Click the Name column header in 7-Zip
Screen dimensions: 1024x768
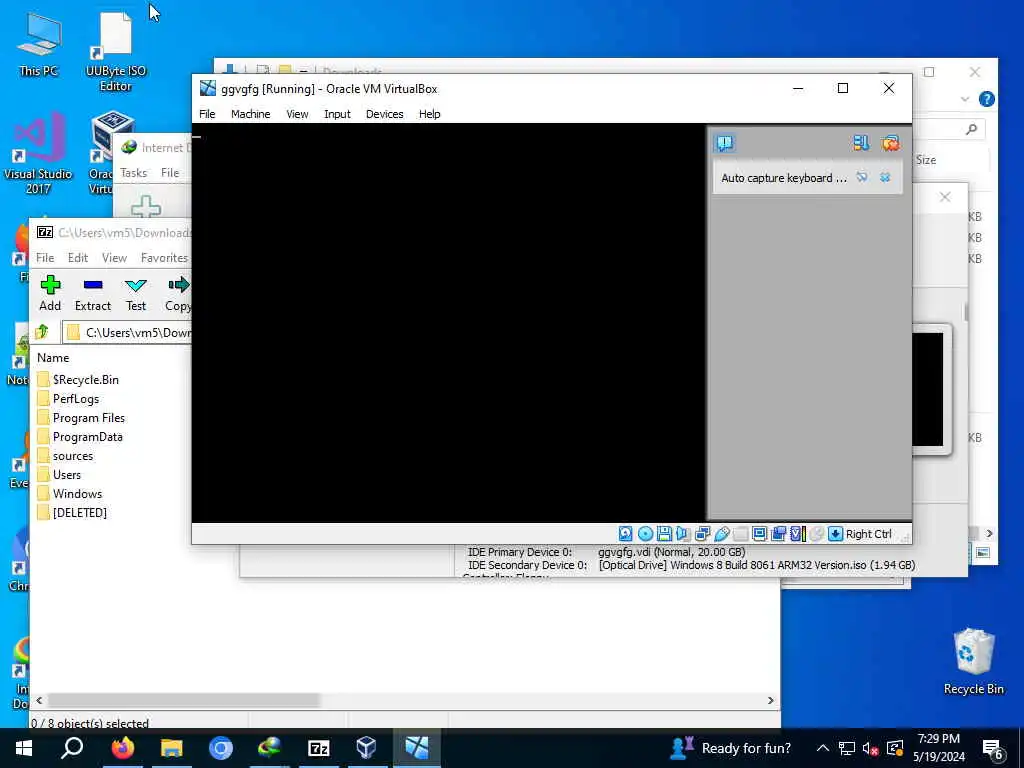(x=53, y=358)
